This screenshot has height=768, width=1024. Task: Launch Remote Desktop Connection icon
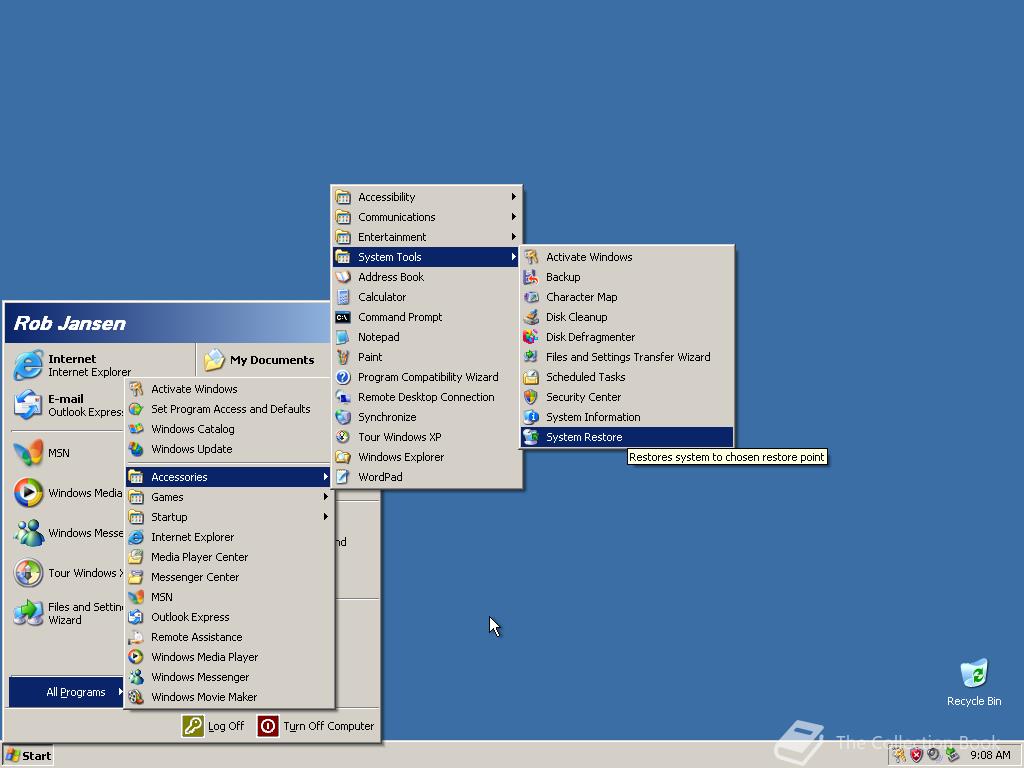[343, 397]
